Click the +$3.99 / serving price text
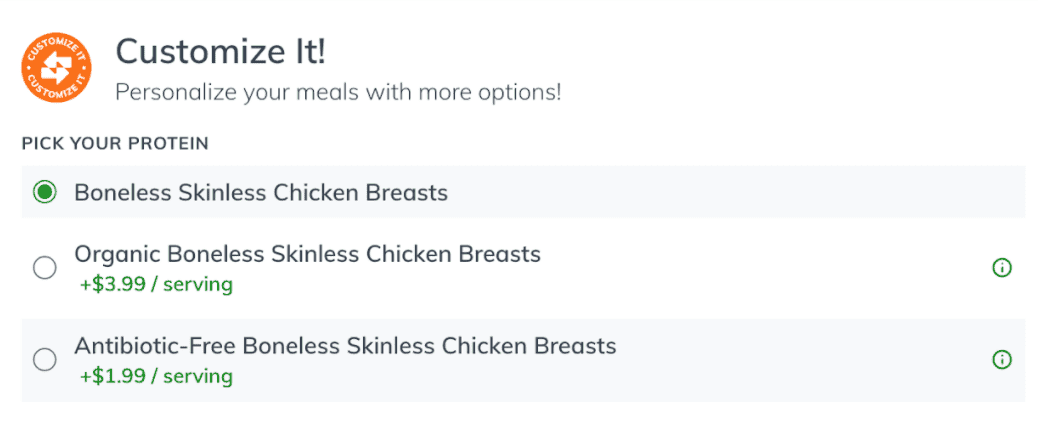Image resolution: width=1038 pixels, height=434 pixels. pos(156,285)
